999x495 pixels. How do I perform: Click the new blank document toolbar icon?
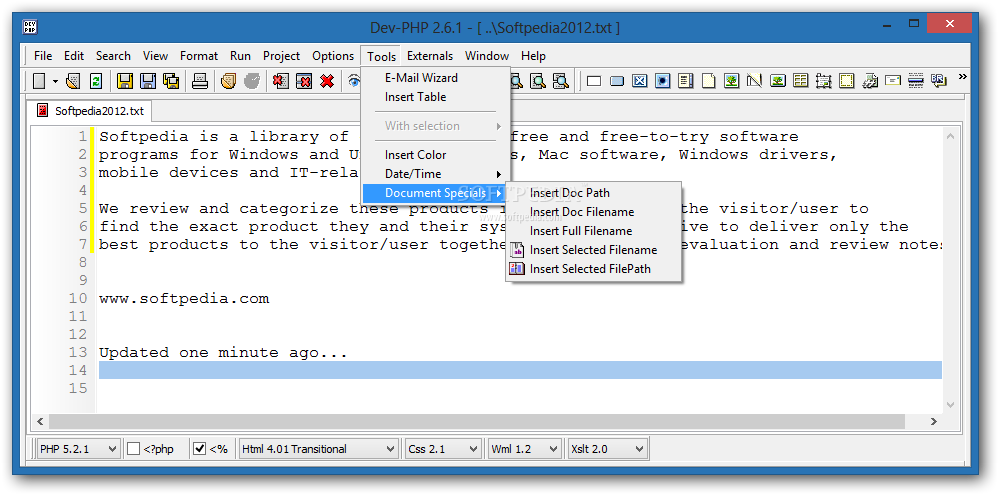39,81
